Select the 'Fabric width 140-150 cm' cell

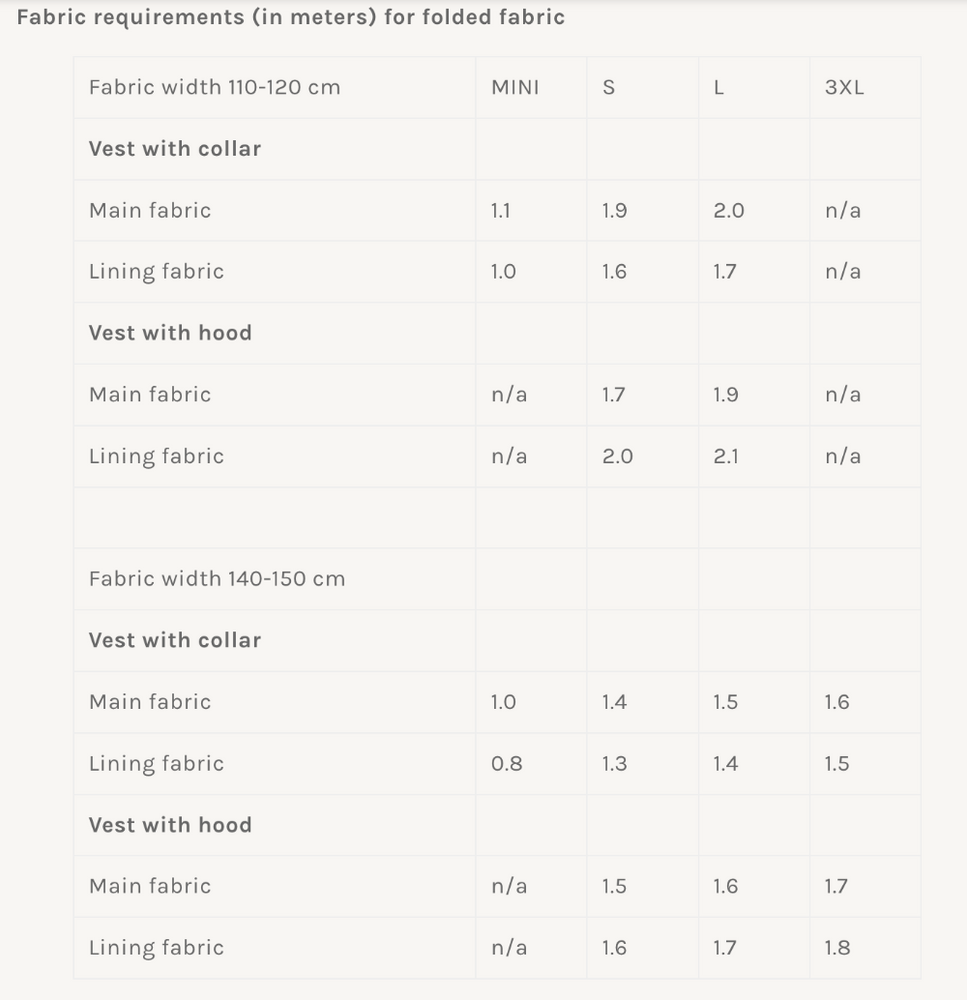pyautogui.click(x=216, y=579)
